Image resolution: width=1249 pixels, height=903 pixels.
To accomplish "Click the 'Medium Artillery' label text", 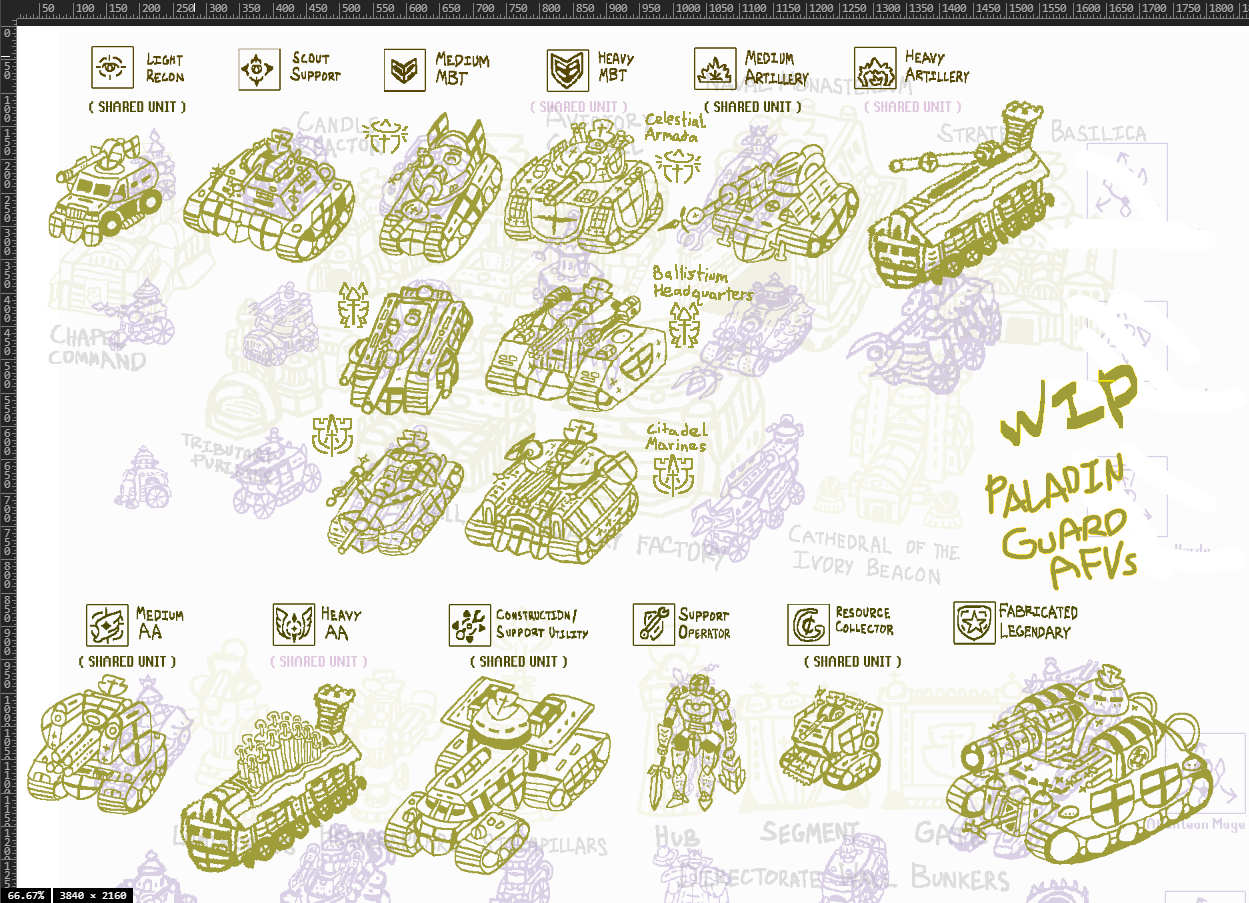I will pyautogui.click(x=777, y=68).
